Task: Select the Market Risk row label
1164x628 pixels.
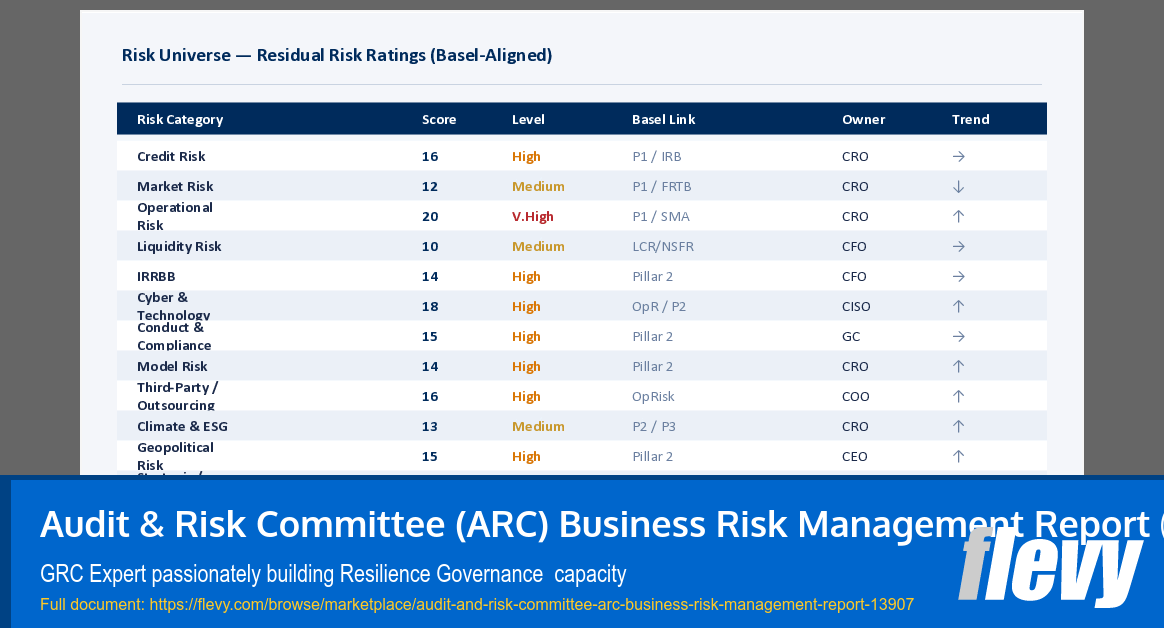Action: (175, 186)
